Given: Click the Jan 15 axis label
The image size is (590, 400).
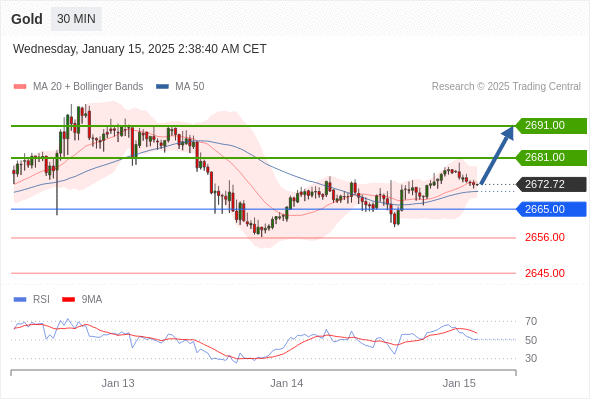Looking at the screenshot, I should click(459, 383).
